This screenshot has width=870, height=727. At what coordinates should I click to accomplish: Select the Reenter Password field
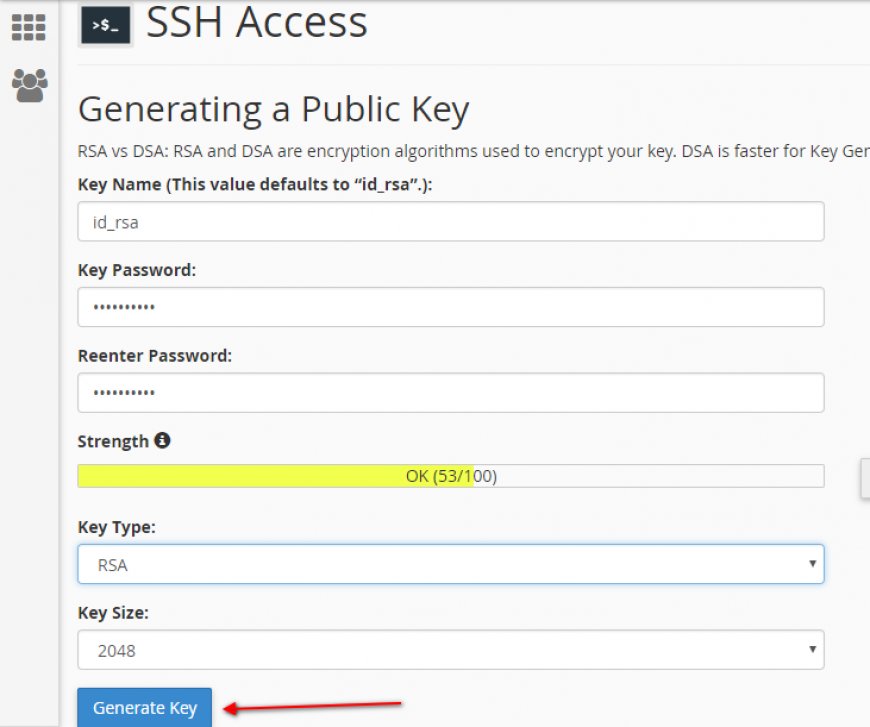pyautogui.click(x=450, y=393)
